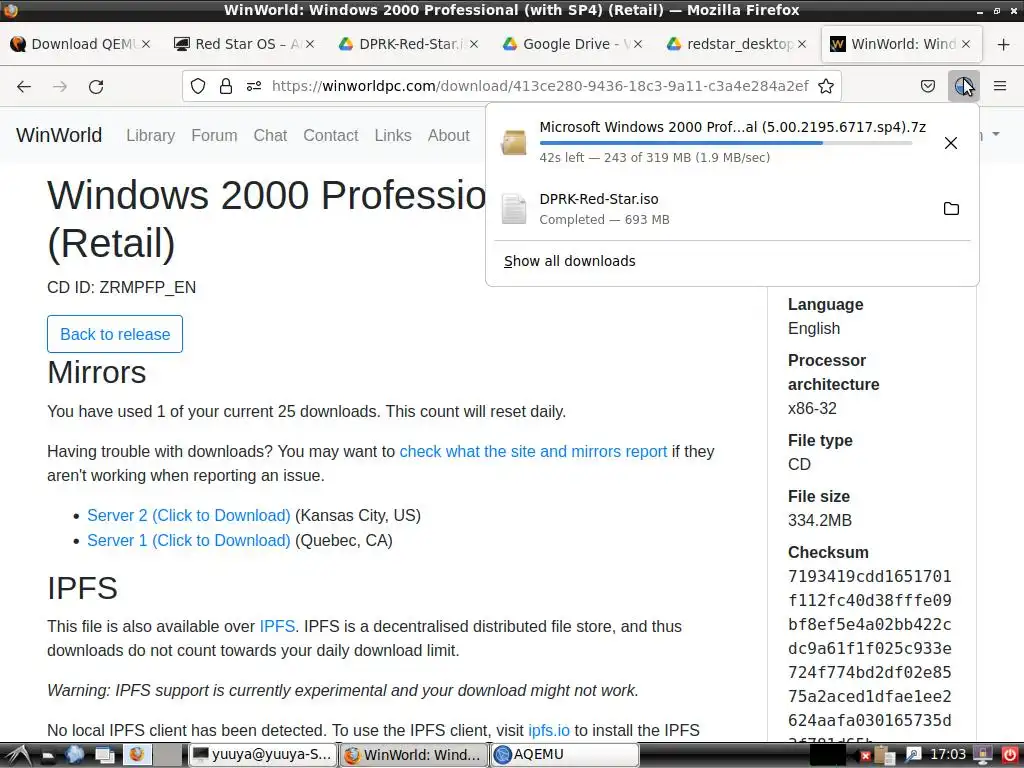Open site permissions icon in address bar
1024x768 pixels.
coord(254,86)
